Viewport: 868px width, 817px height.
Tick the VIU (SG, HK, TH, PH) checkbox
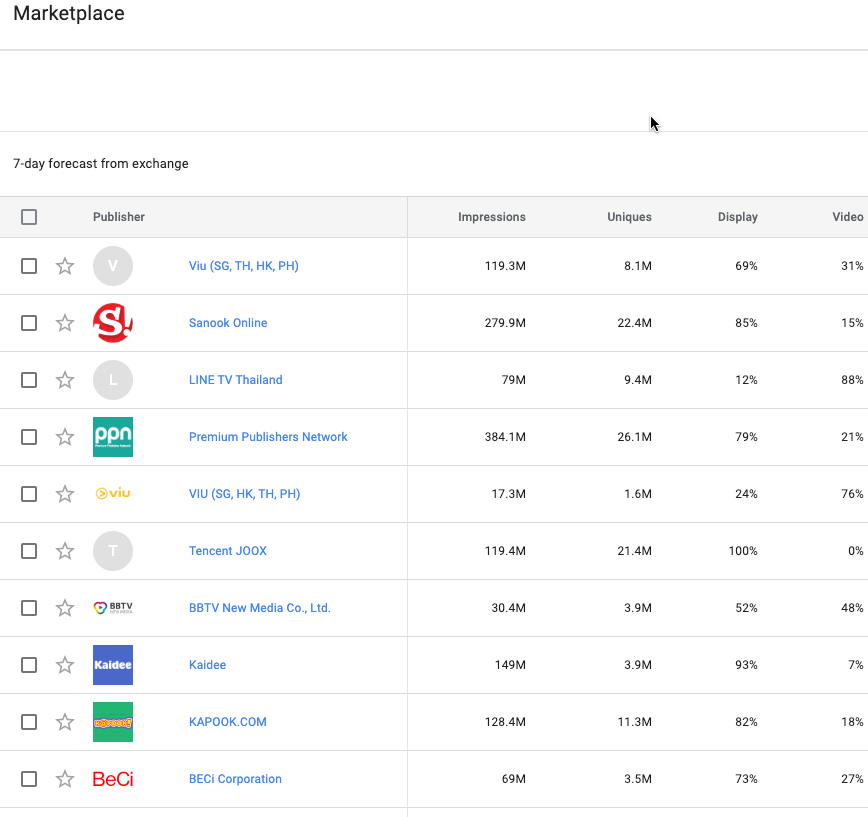(29, 494)
